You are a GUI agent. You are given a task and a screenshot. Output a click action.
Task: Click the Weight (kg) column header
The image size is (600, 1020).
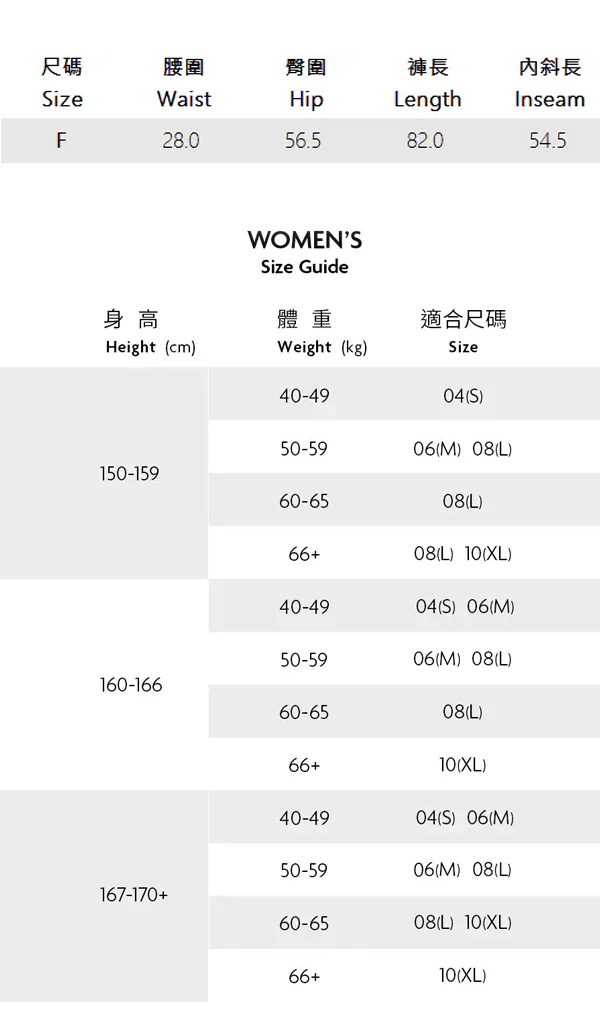[x=322, y=333]
